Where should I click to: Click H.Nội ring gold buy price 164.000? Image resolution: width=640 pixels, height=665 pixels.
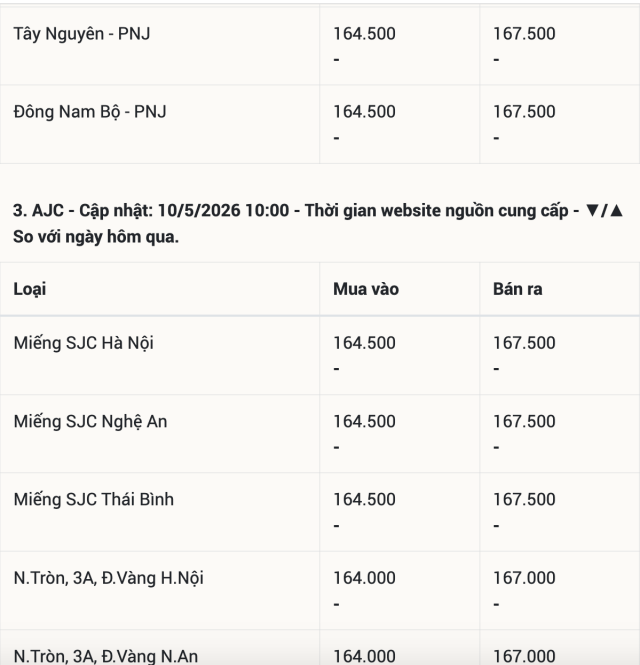364,578
